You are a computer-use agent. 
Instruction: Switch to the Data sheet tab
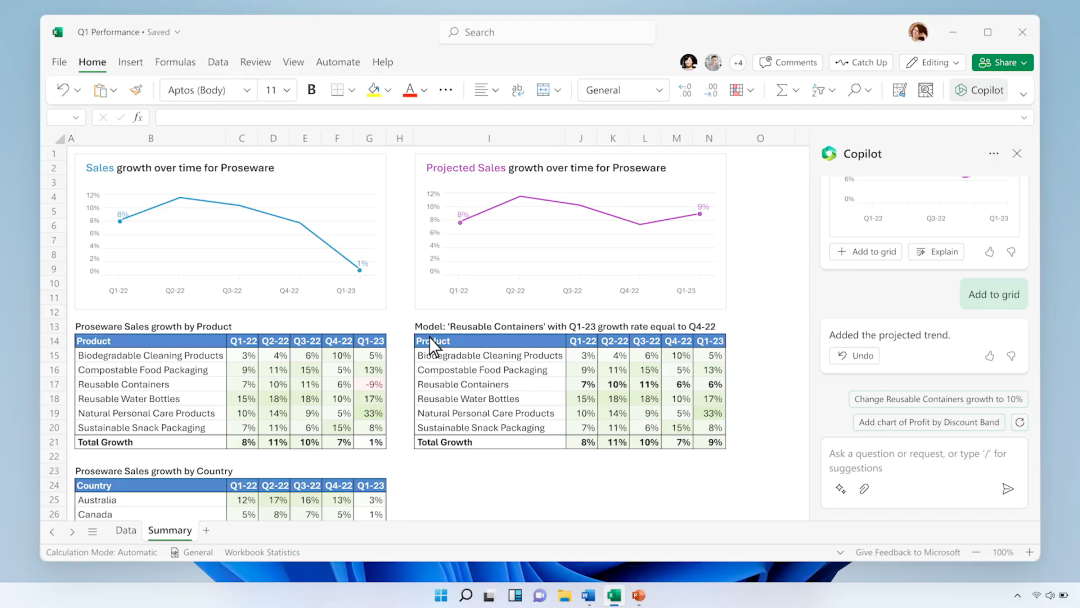[x=125, y=530]
